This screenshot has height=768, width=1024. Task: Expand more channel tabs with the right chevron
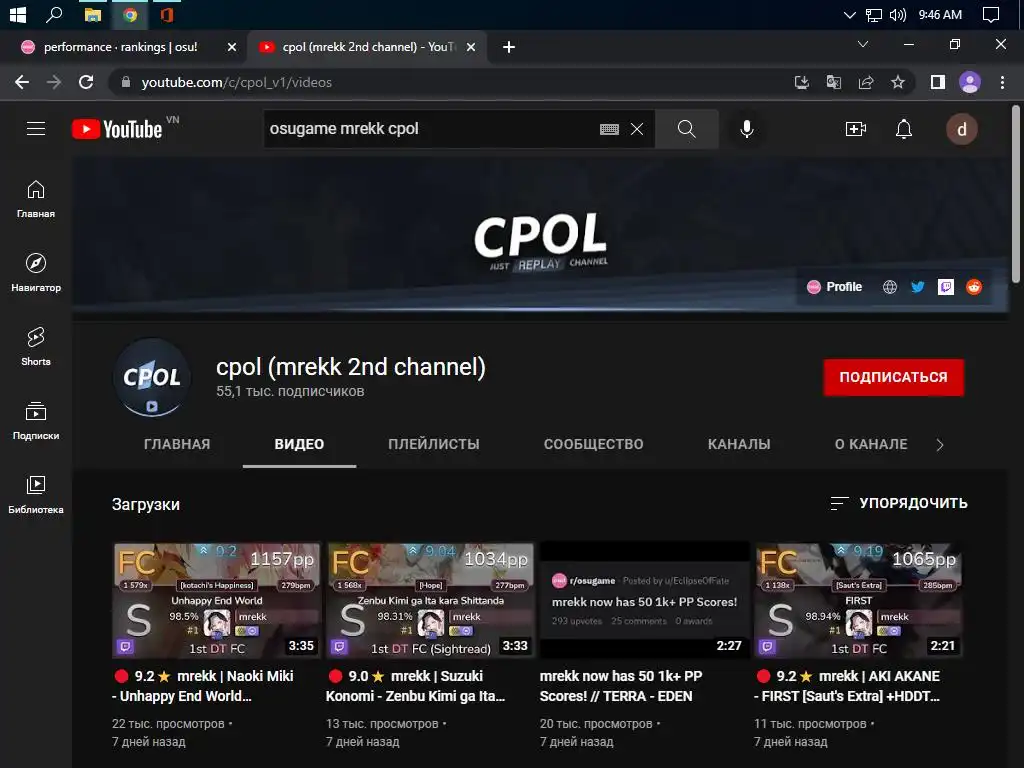[940, 445]
